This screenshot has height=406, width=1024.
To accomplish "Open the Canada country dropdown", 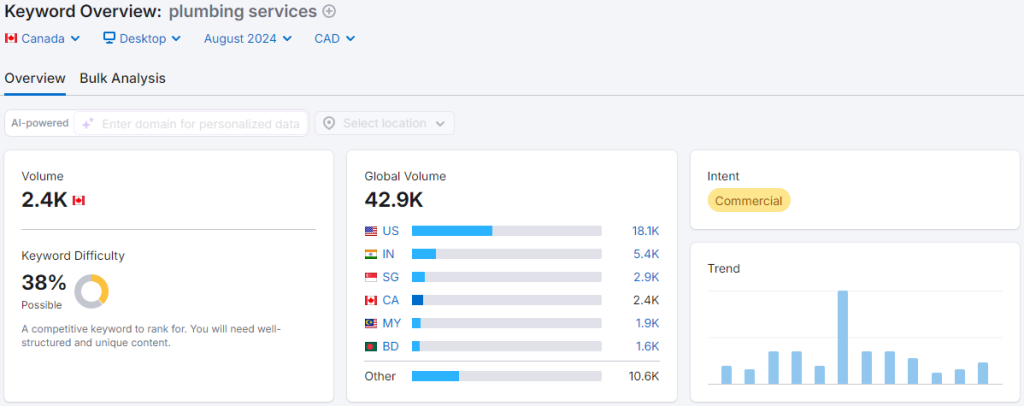I will pyautogui.click(x=42, y=39).
